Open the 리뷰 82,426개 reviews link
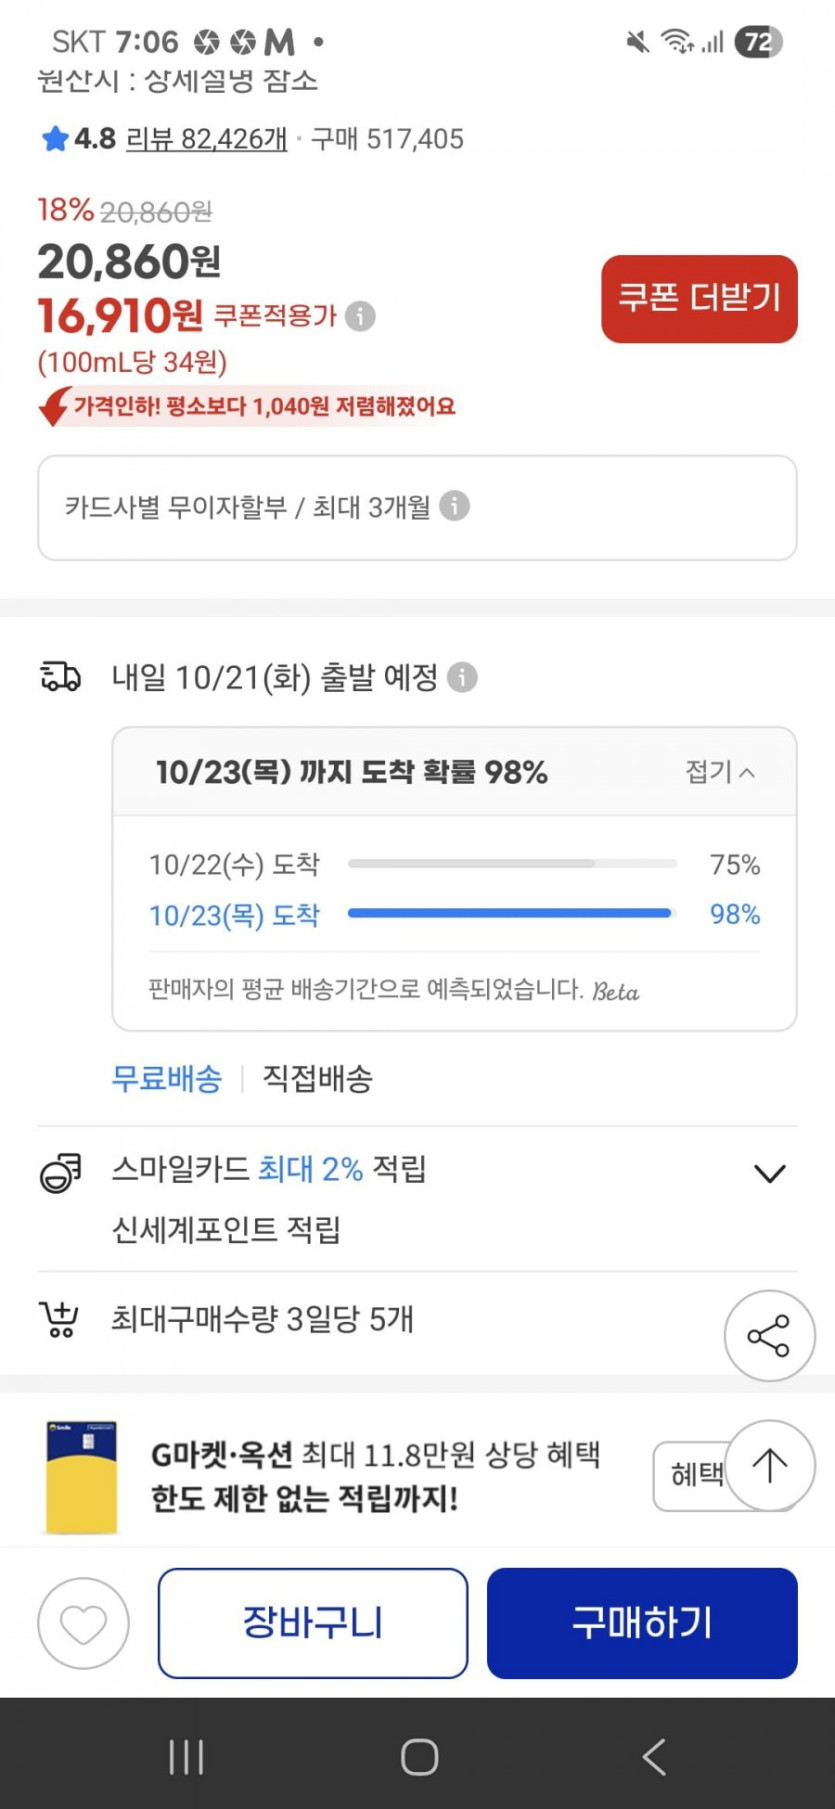Image resolution: width=835 pixels, height=1809 pixels. click(x=207, y=139)
